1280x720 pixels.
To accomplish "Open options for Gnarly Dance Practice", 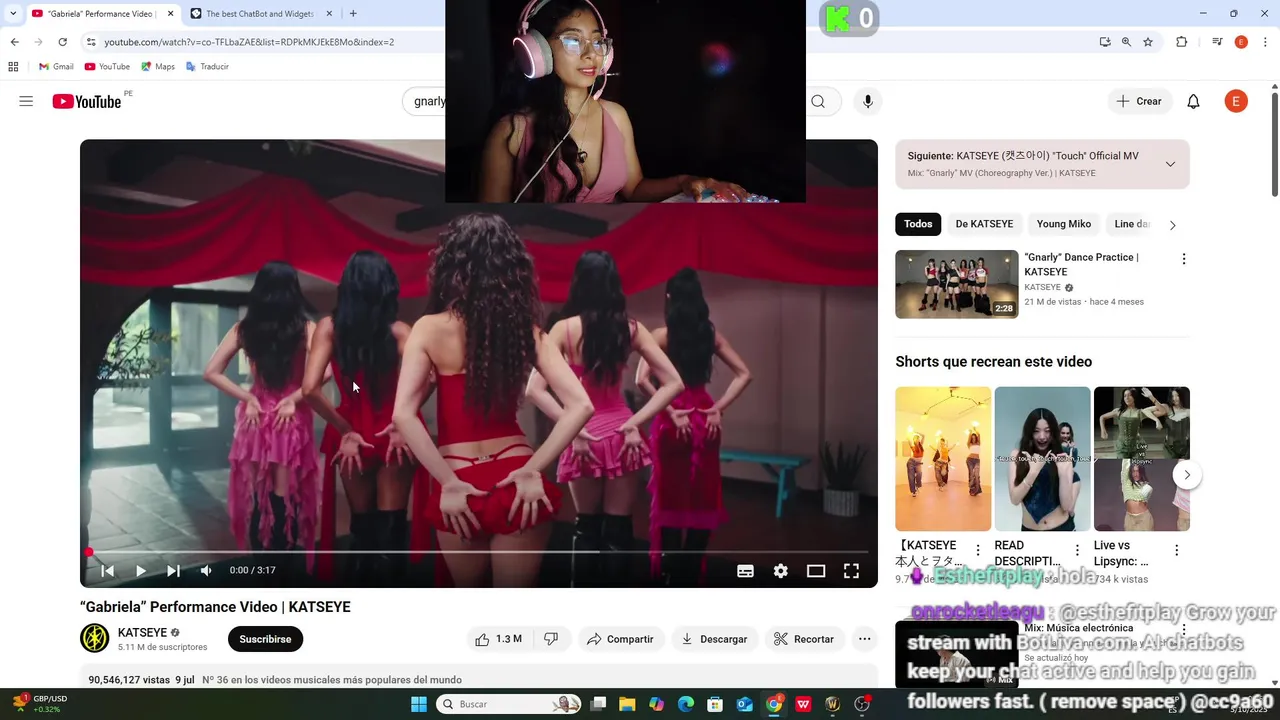I will [x=1184, y=259].
